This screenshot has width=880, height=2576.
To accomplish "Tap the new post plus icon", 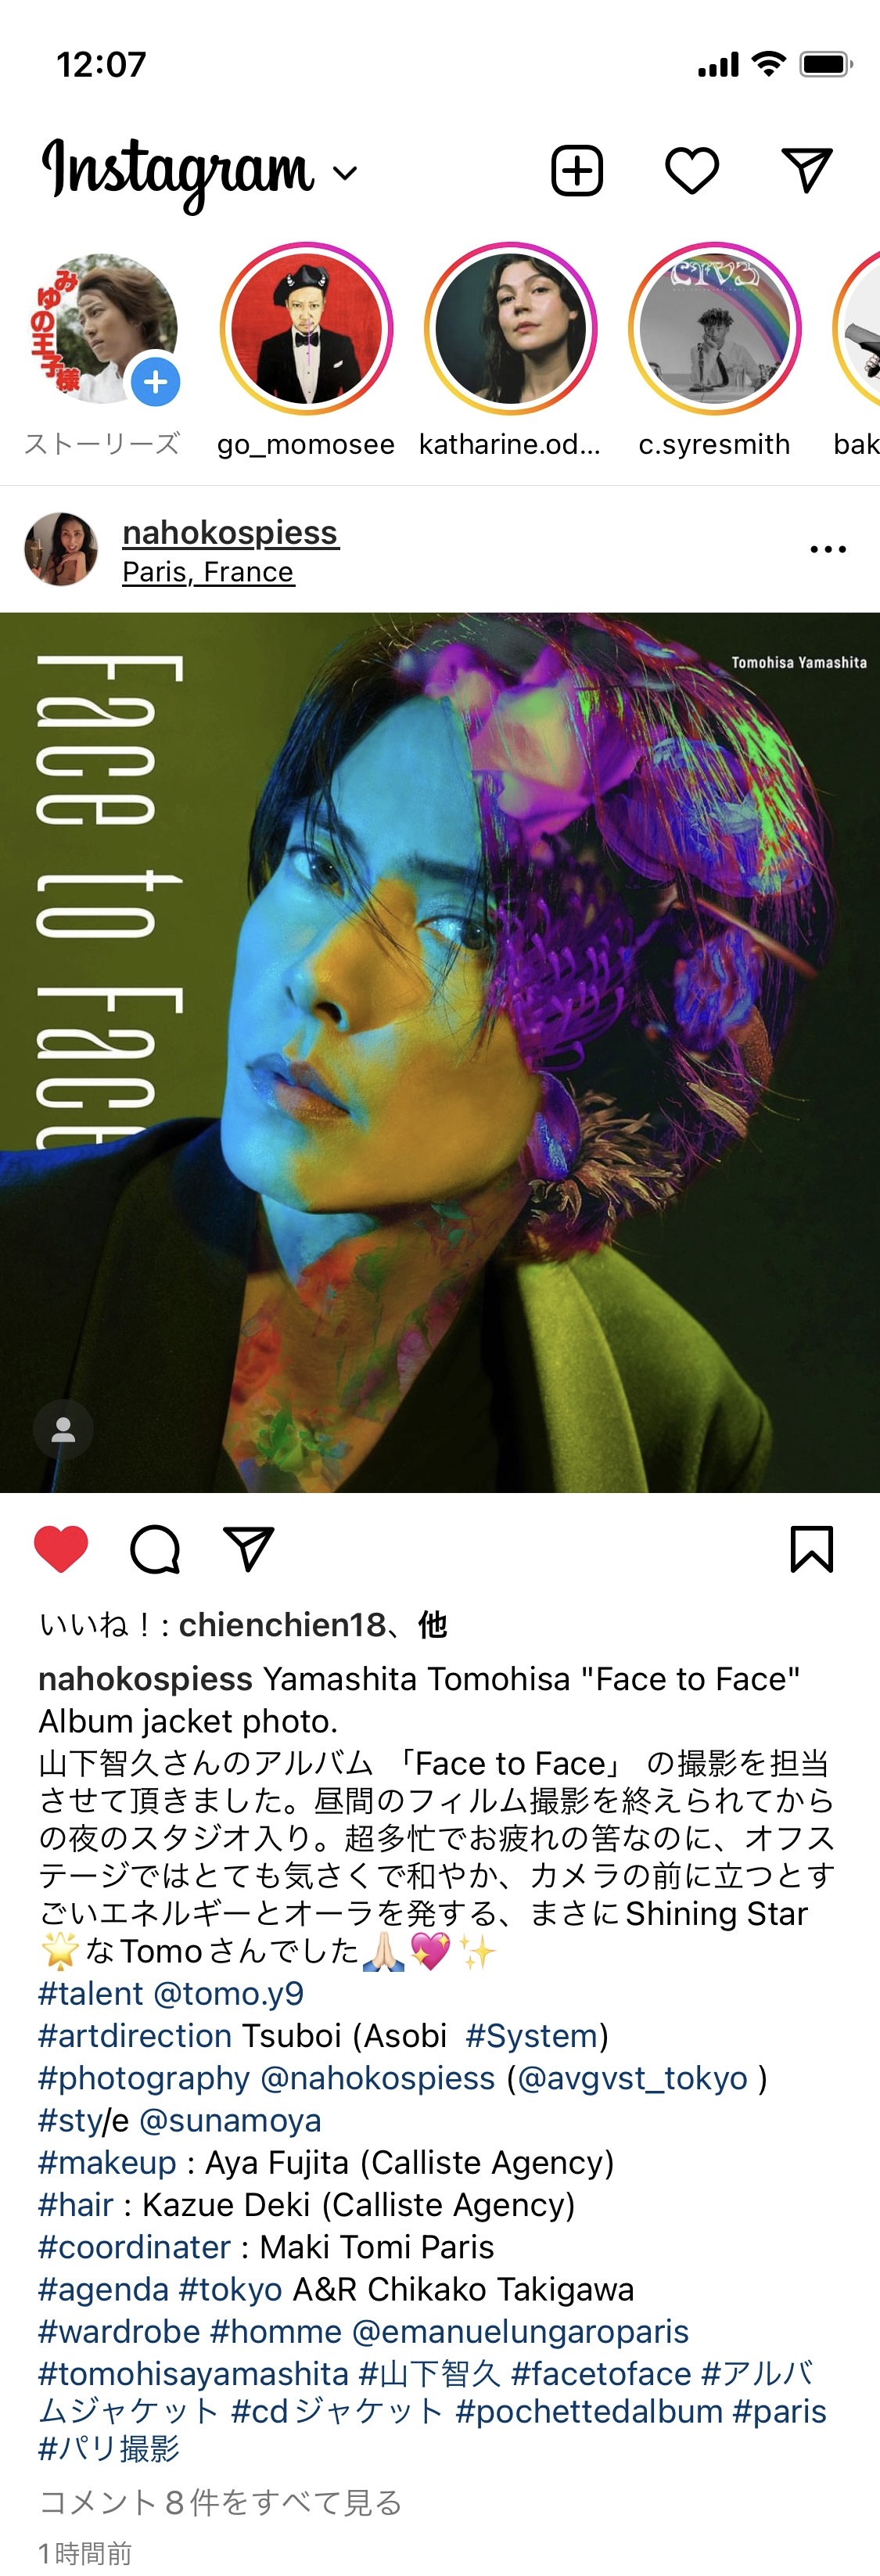I will tap(577, 170).
